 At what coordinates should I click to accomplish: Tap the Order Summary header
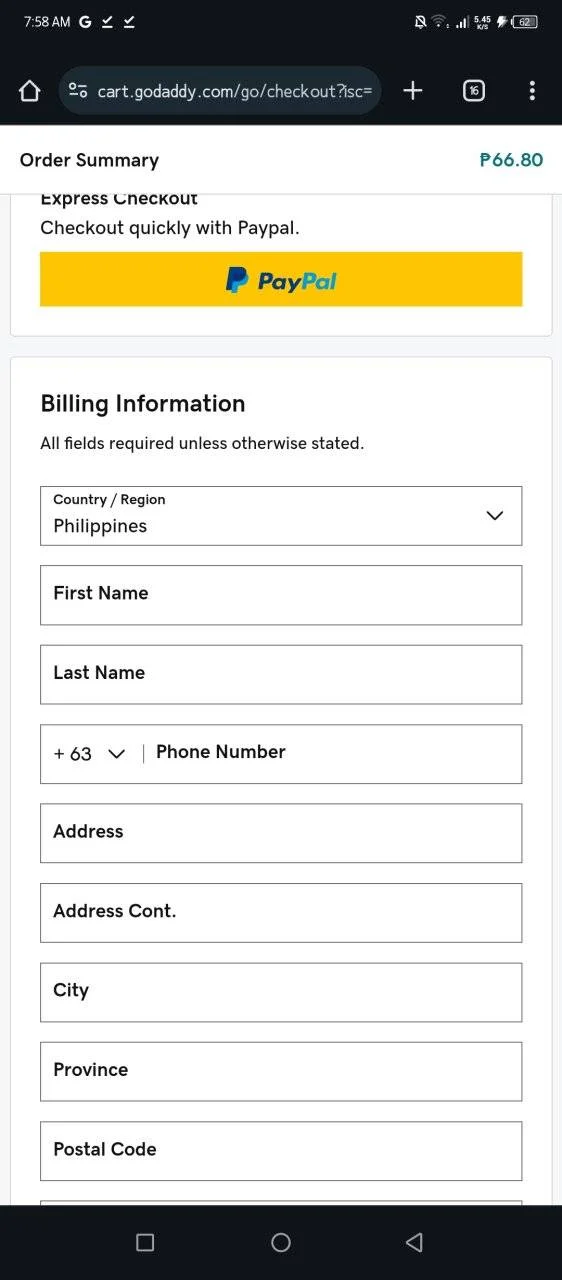[89, 160]
